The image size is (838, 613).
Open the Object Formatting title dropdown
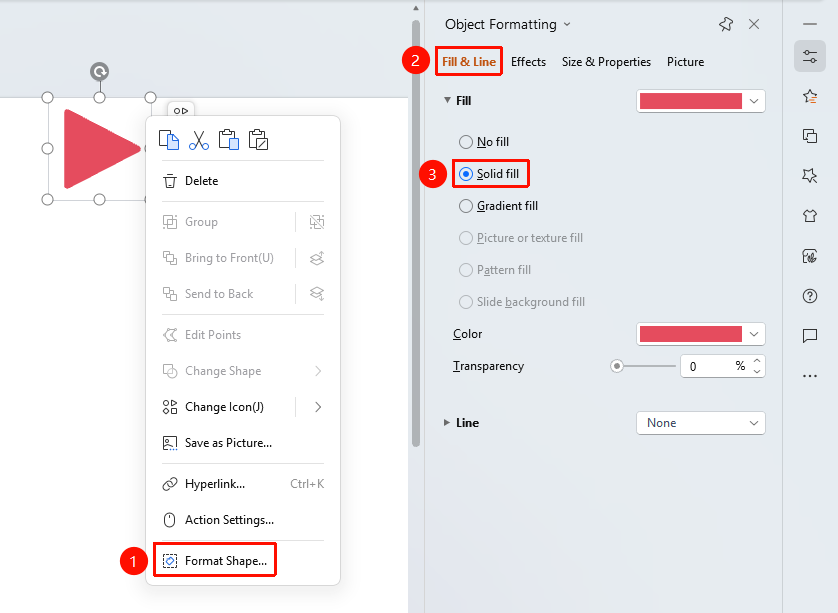tap(567, 24)
